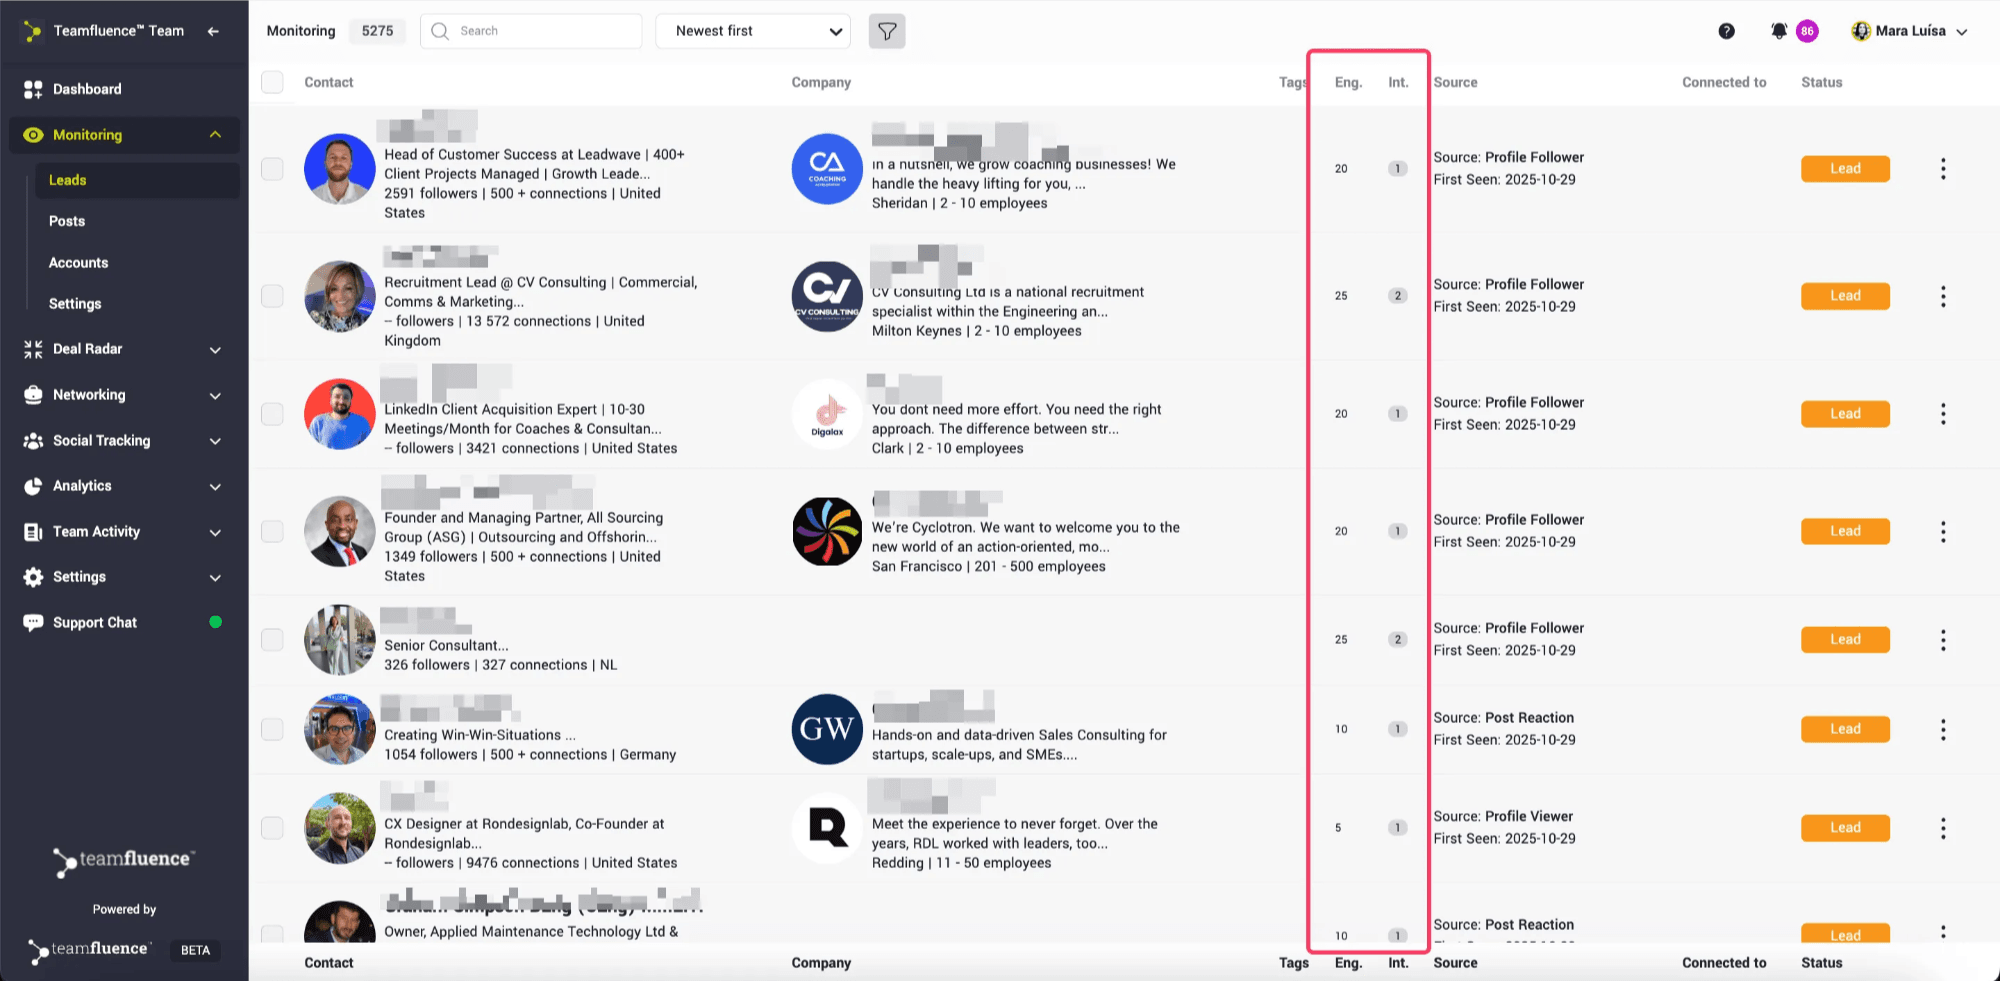Viewport: 2000px width, 981px height.
Task: Open the notifications bell
Action: pos(1779,31)
